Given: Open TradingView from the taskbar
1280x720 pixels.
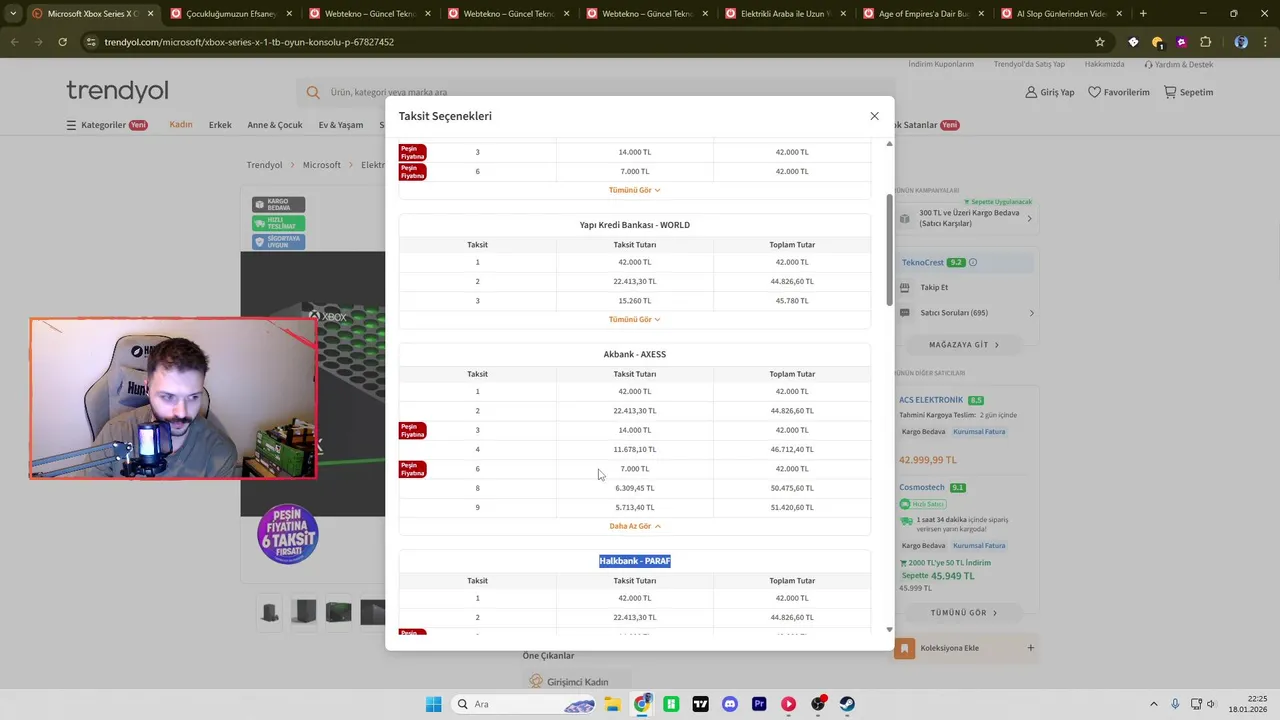Looking at the screenshot, I should (700, 704).
